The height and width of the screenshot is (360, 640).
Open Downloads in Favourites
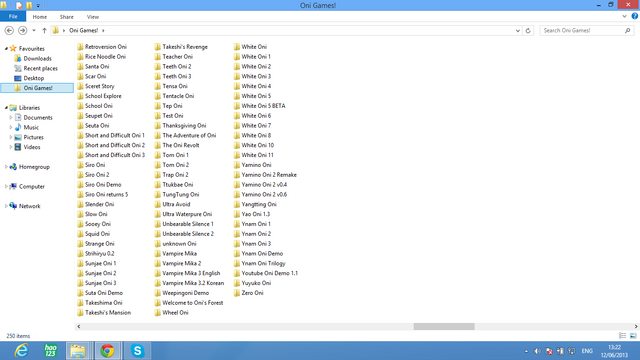pyautogui.click(x=38, y=58)
